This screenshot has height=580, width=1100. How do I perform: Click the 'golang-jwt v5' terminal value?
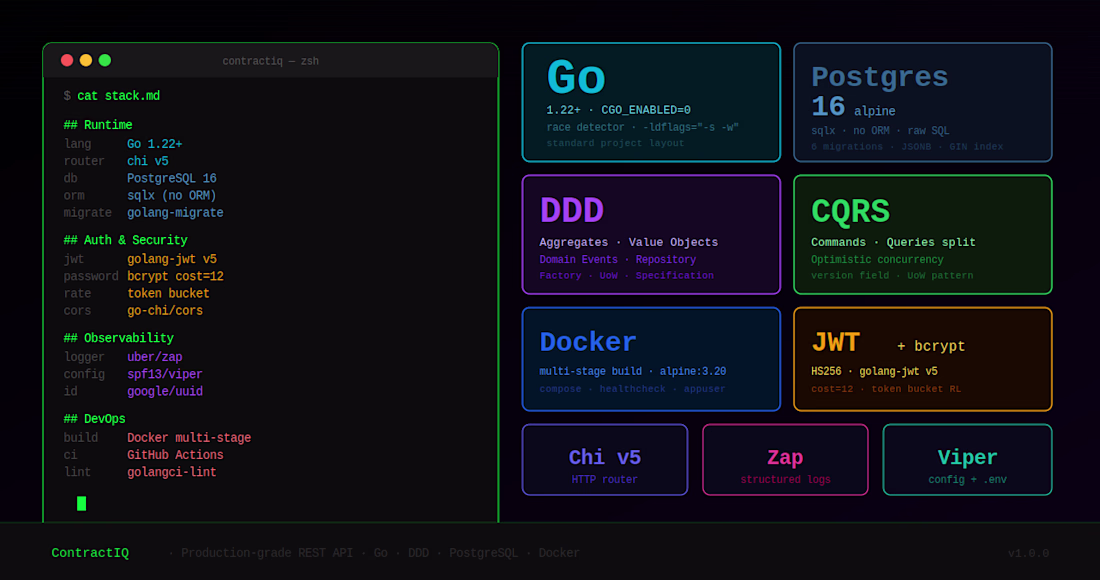tap(172, 259)
